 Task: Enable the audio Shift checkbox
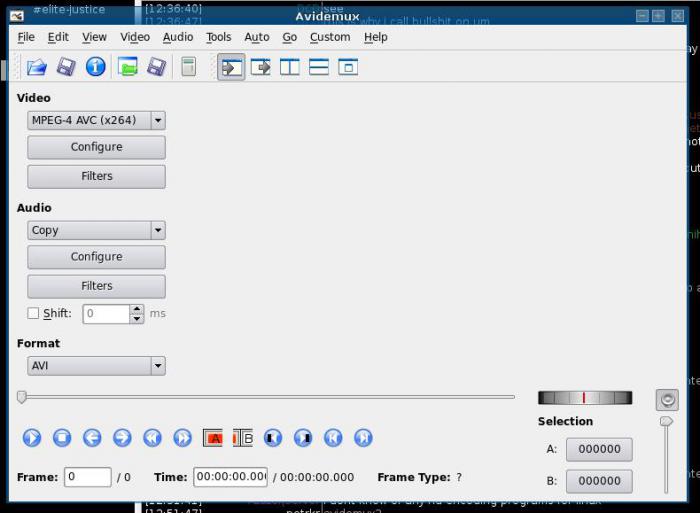33,313
